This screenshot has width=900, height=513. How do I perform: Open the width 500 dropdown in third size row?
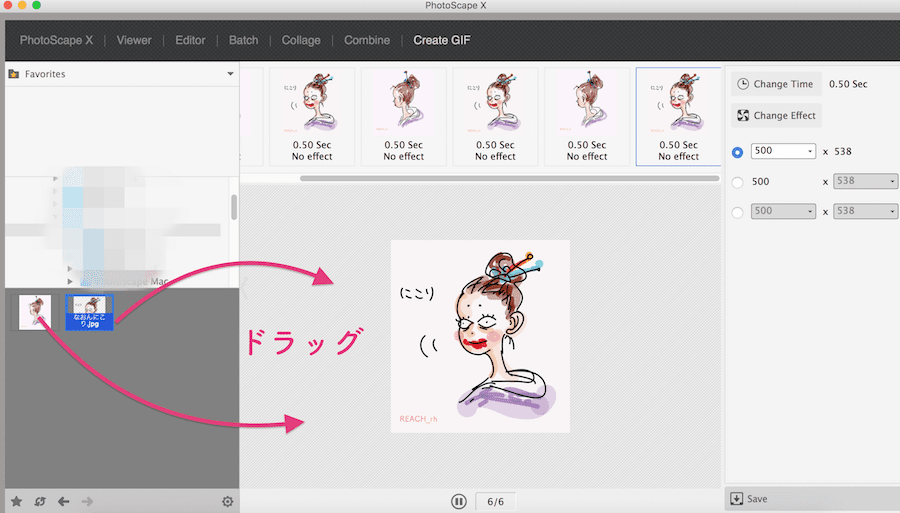pos(783,211)
